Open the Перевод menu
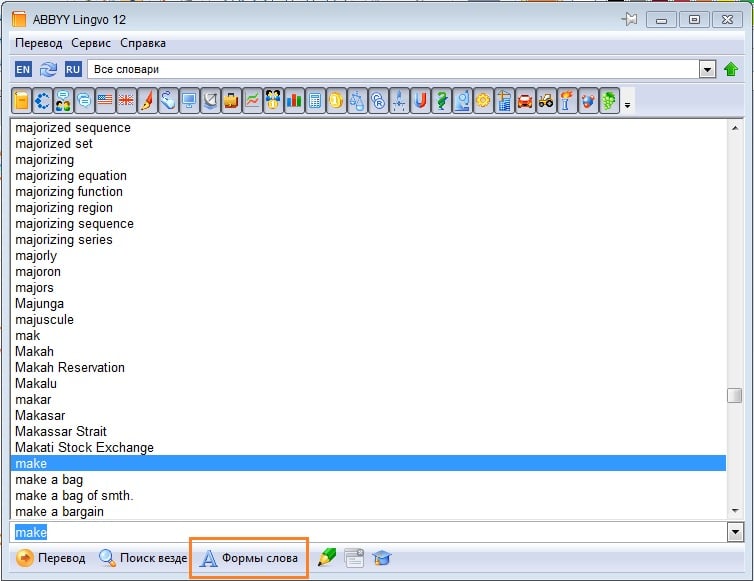This screenshot has width=754, height=581. (39, 43)
